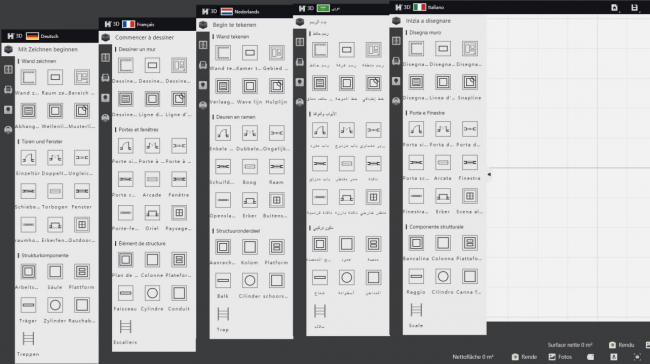The height and width of the screenshot is (364, 650).
Task: Click the Rendu button at bottom right
Action: coord(621,345)
